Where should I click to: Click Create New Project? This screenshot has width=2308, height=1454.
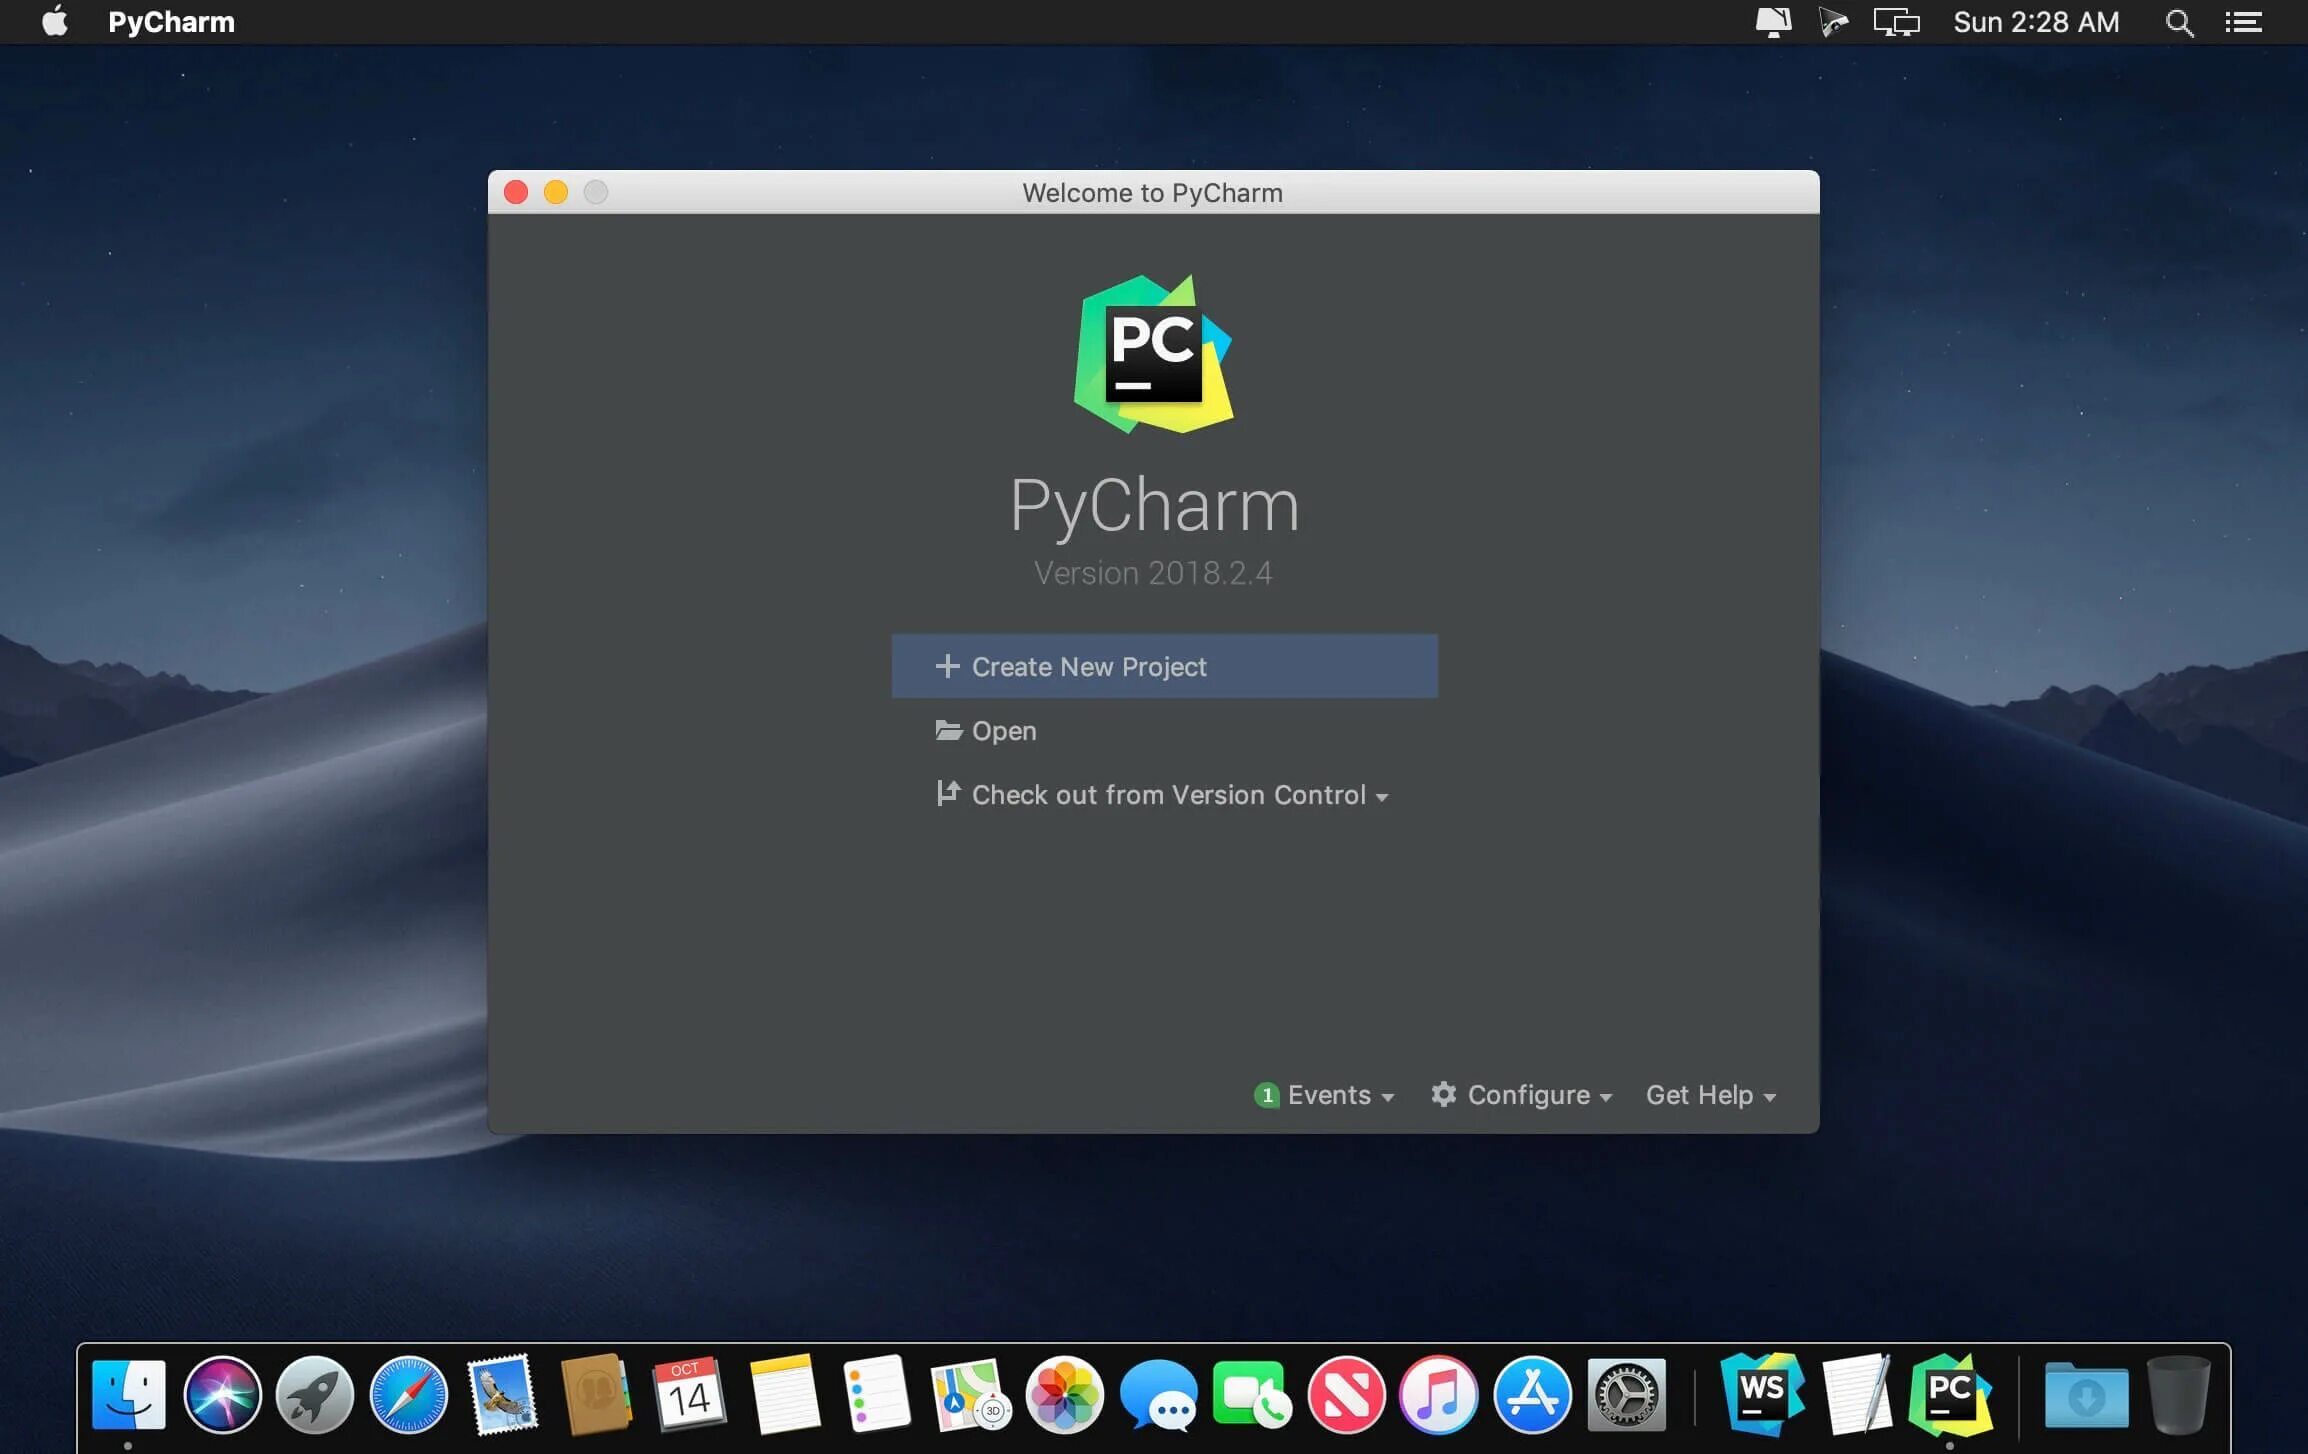(1164, 666)
